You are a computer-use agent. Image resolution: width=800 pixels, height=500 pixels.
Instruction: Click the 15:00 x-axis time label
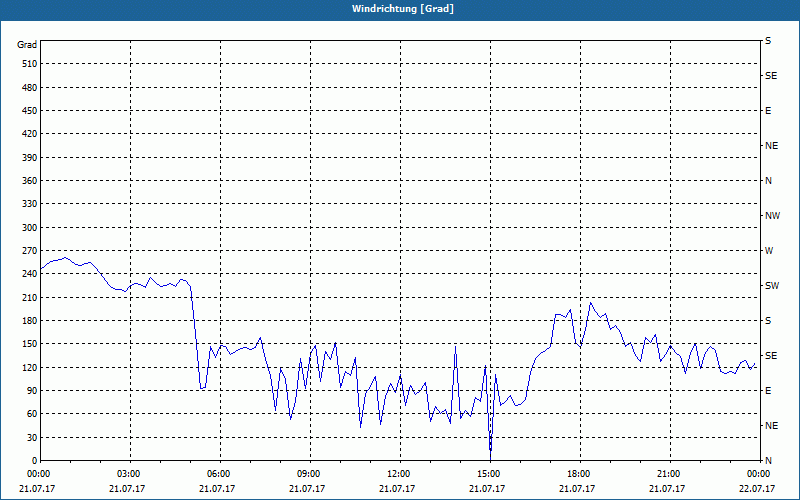pos(490,474)
